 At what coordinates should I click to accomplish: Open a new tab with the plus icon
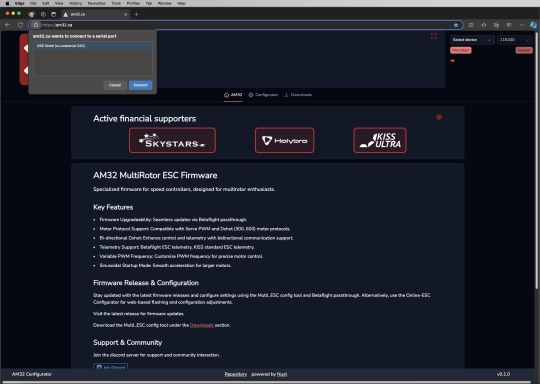pyautogui.click(x=136, y=14)
